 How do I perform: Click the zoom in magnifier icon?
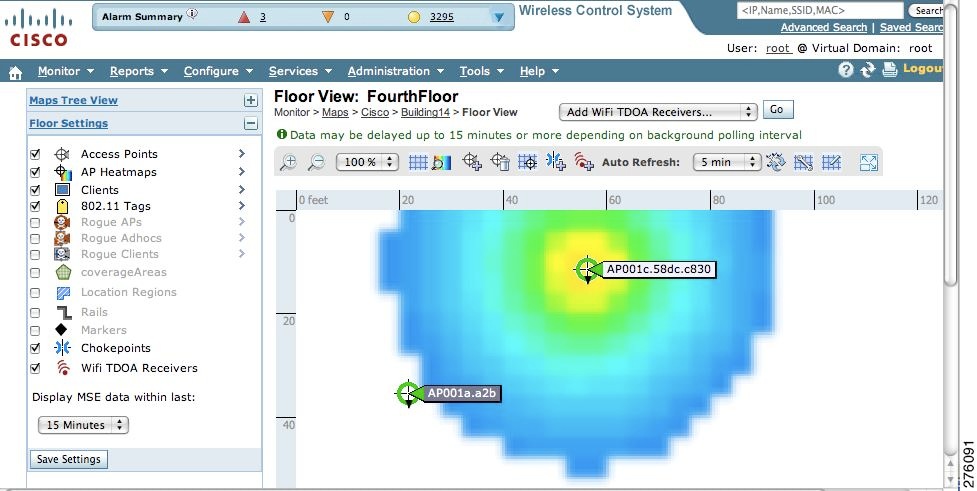point(288,163)
